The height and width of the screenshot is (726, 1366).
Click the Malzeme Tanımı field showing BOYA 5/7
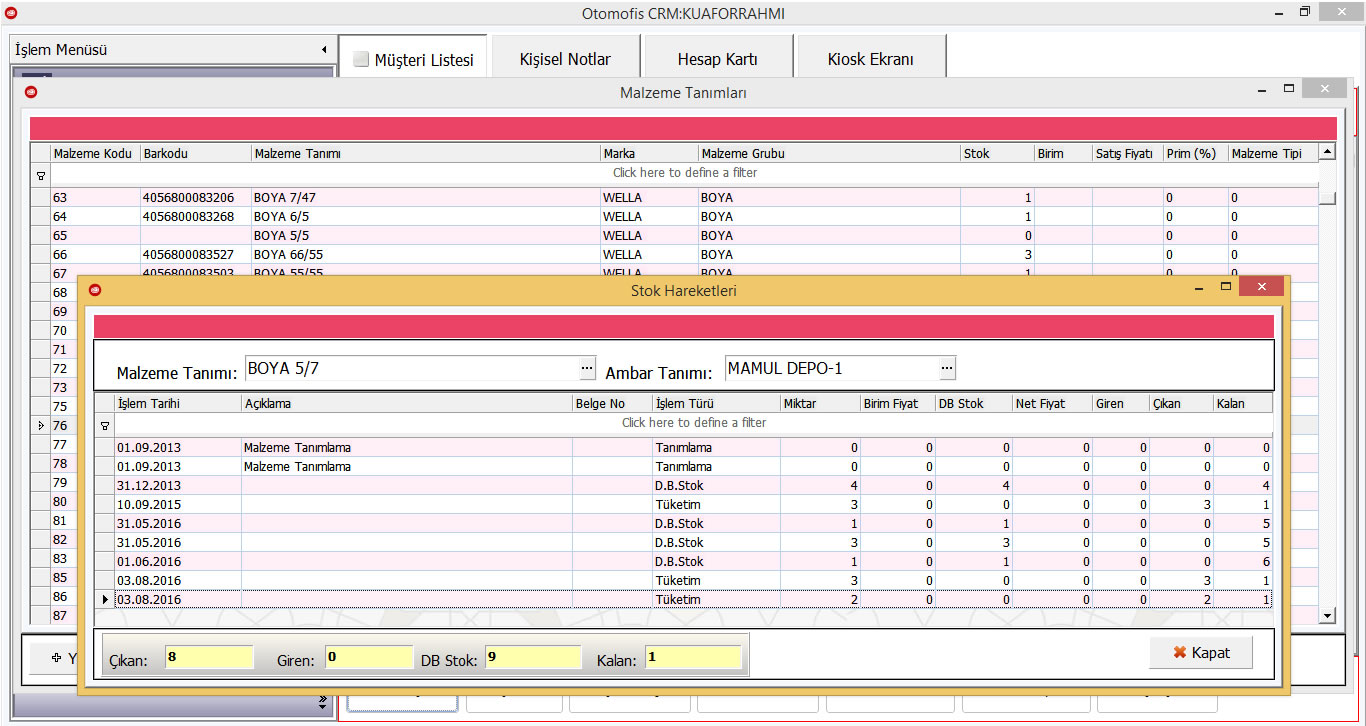[x=411, y=369]
